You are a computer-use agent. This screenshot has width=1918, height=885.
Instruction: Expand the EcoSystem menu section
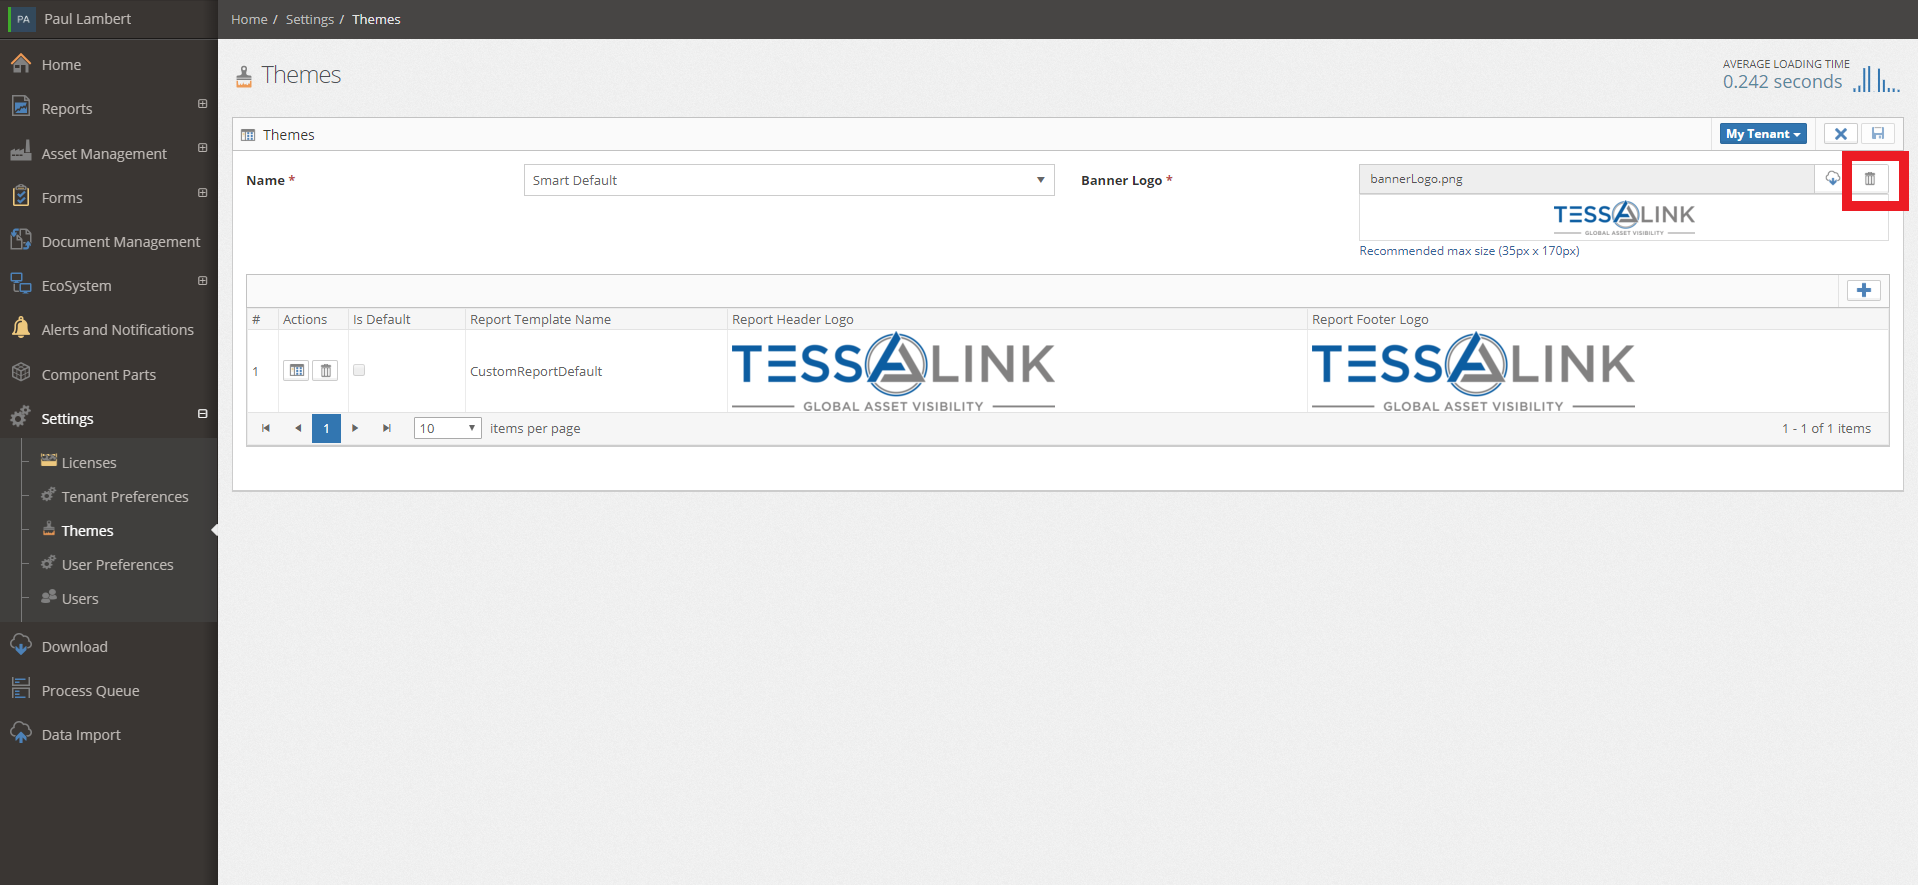point(202,281)
